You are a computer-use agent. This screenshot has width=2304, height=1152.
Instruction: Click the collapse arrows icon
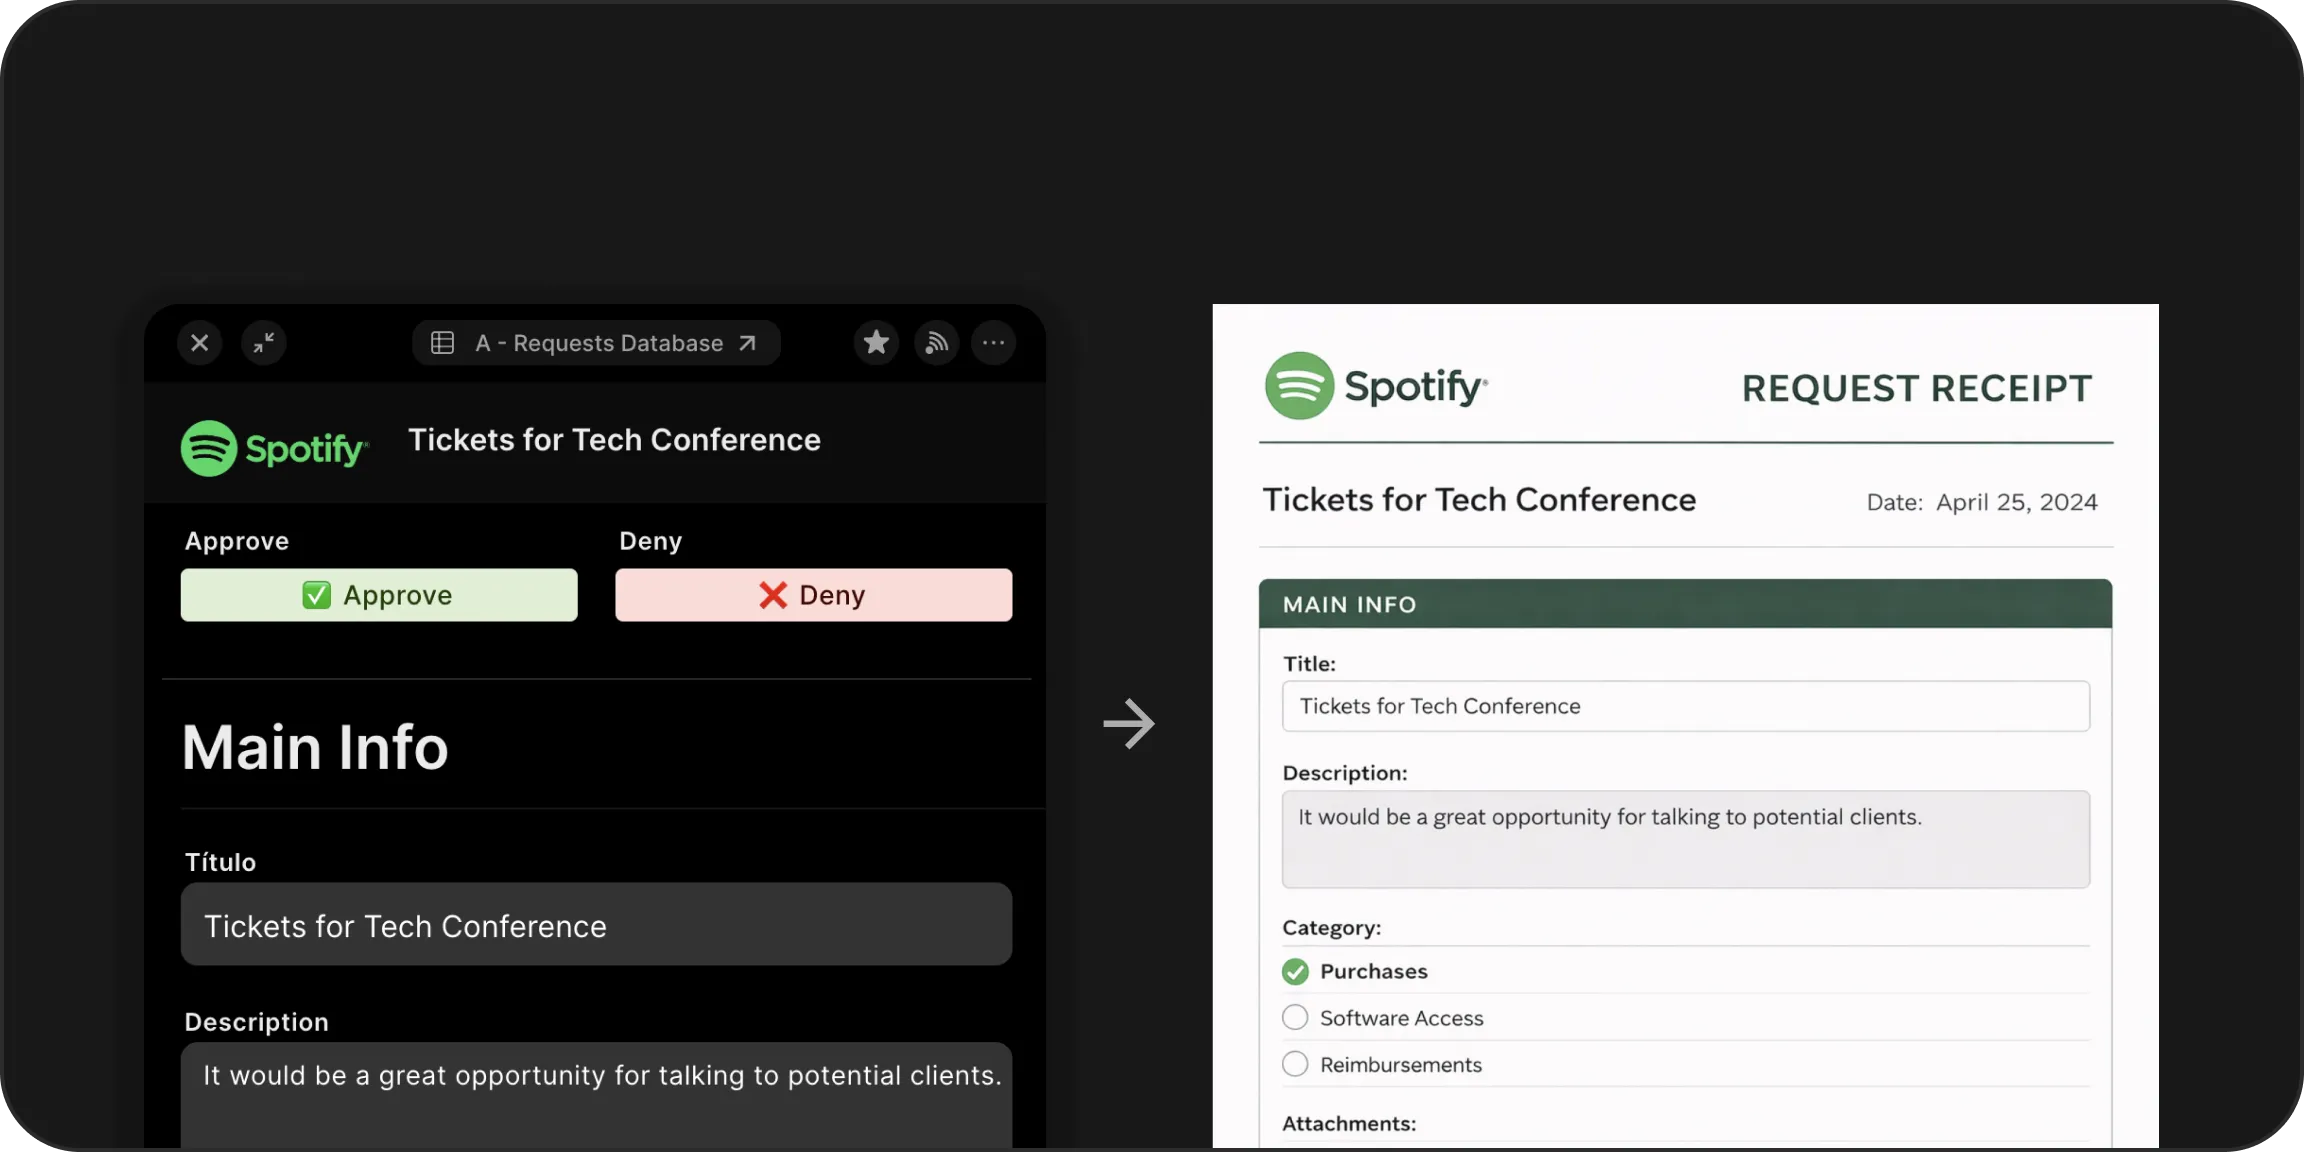click(264, 343)
